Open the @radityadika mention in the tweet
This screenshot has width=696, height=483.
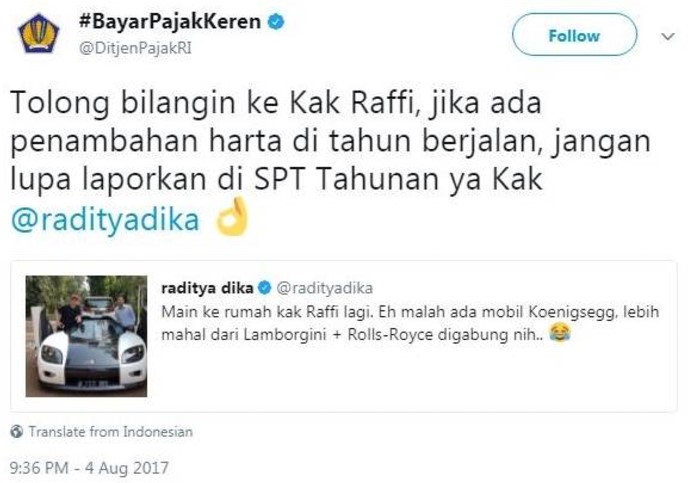click(x=105, y=219)
